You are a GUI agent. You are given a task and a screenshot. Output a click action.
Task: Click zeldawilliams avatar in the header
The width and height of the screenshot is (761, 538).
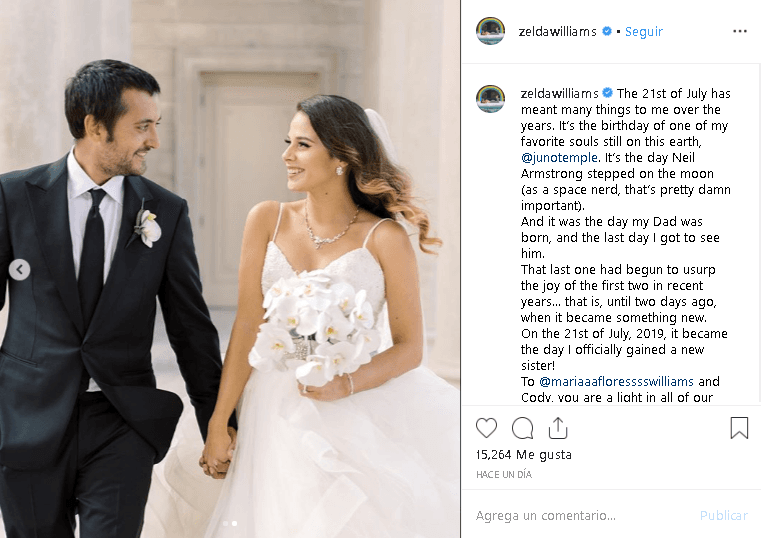tap(490, 31)
